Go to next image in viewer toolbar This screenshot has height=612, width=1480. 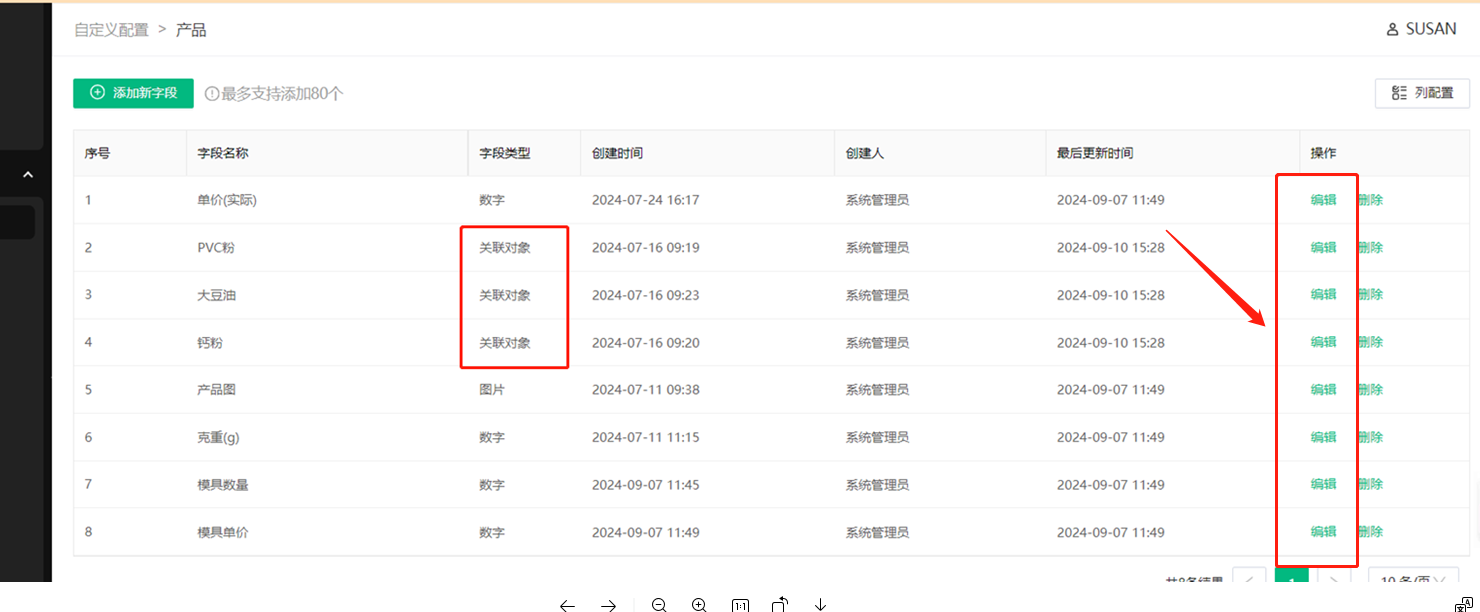(608, 605)
